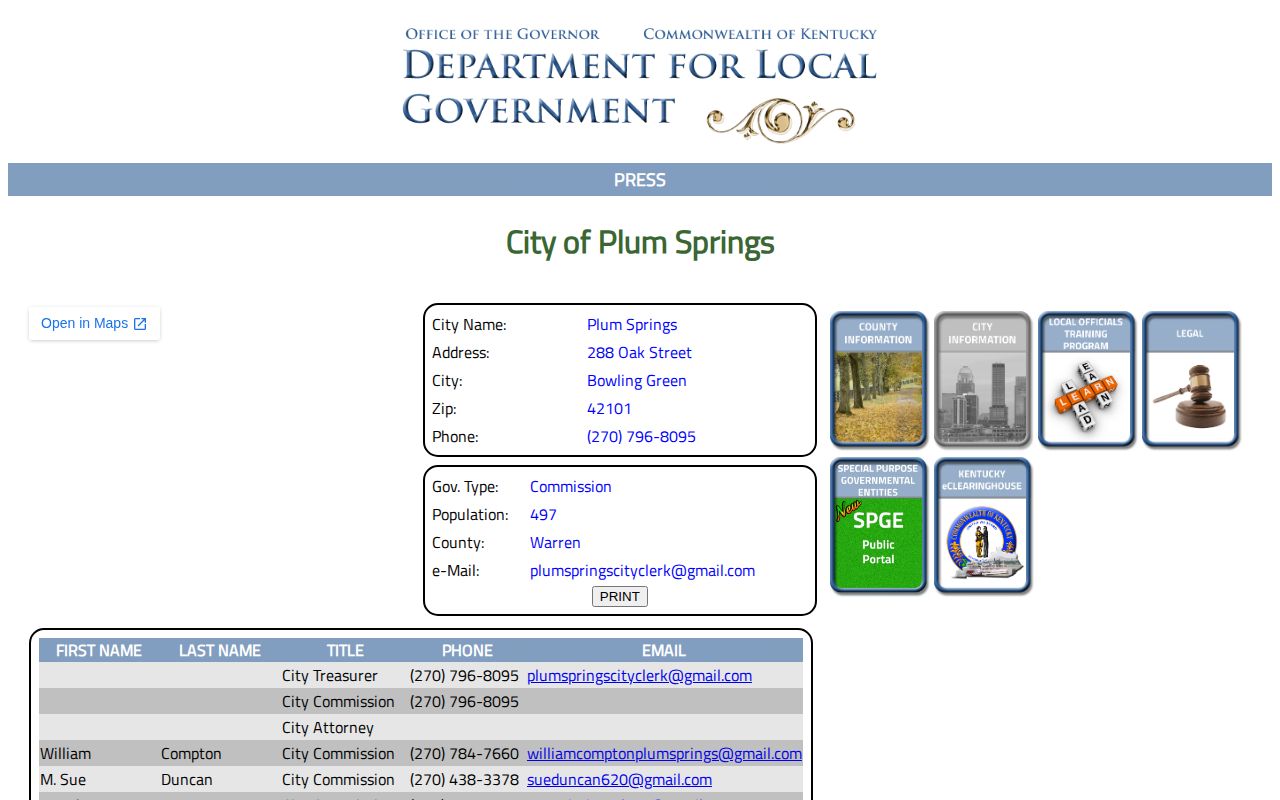
Task: Click the zip code 42101
Action: tap(609, 409)
